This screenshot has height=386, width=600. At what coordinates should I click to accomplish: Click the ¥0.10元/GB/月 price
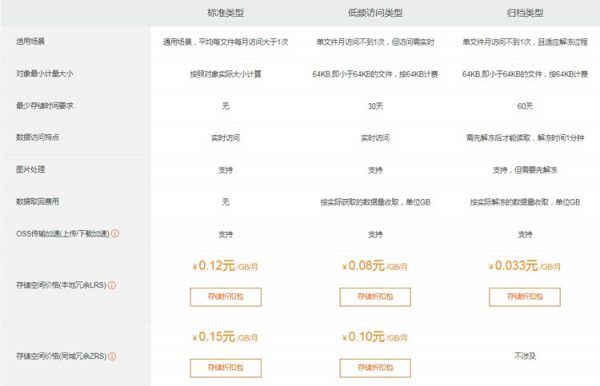click(x=375, y=337)
